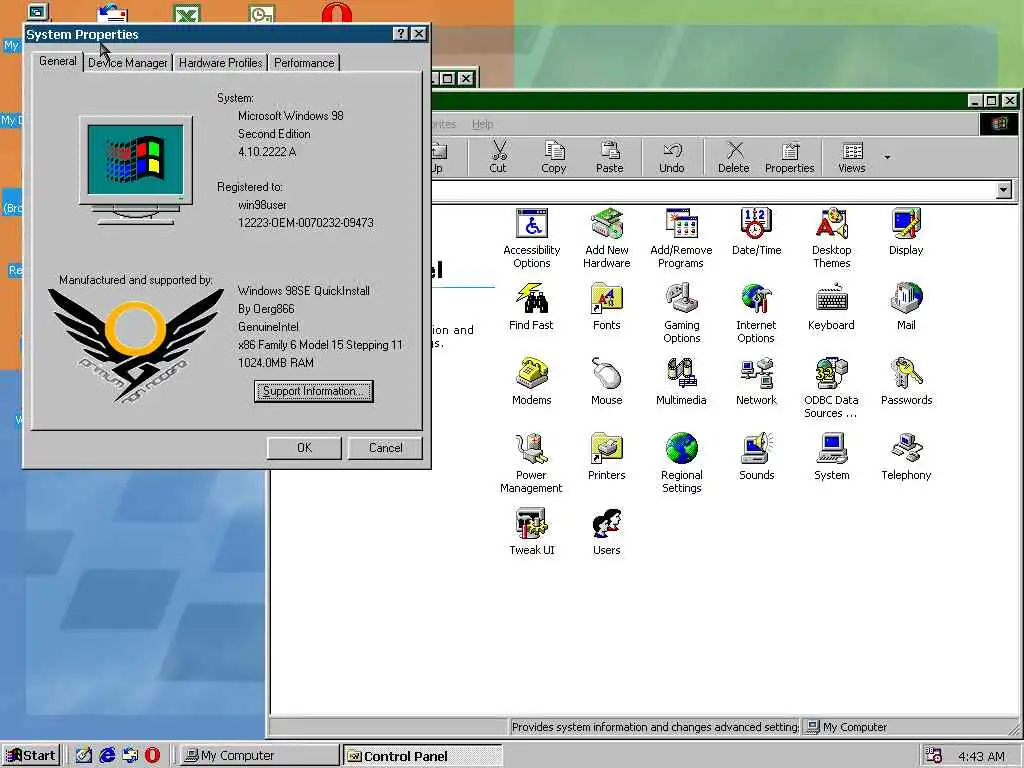This screenshot has height=768, width=1024.
Task: Open the Sounds applet icon
Action: pos(756,457)
